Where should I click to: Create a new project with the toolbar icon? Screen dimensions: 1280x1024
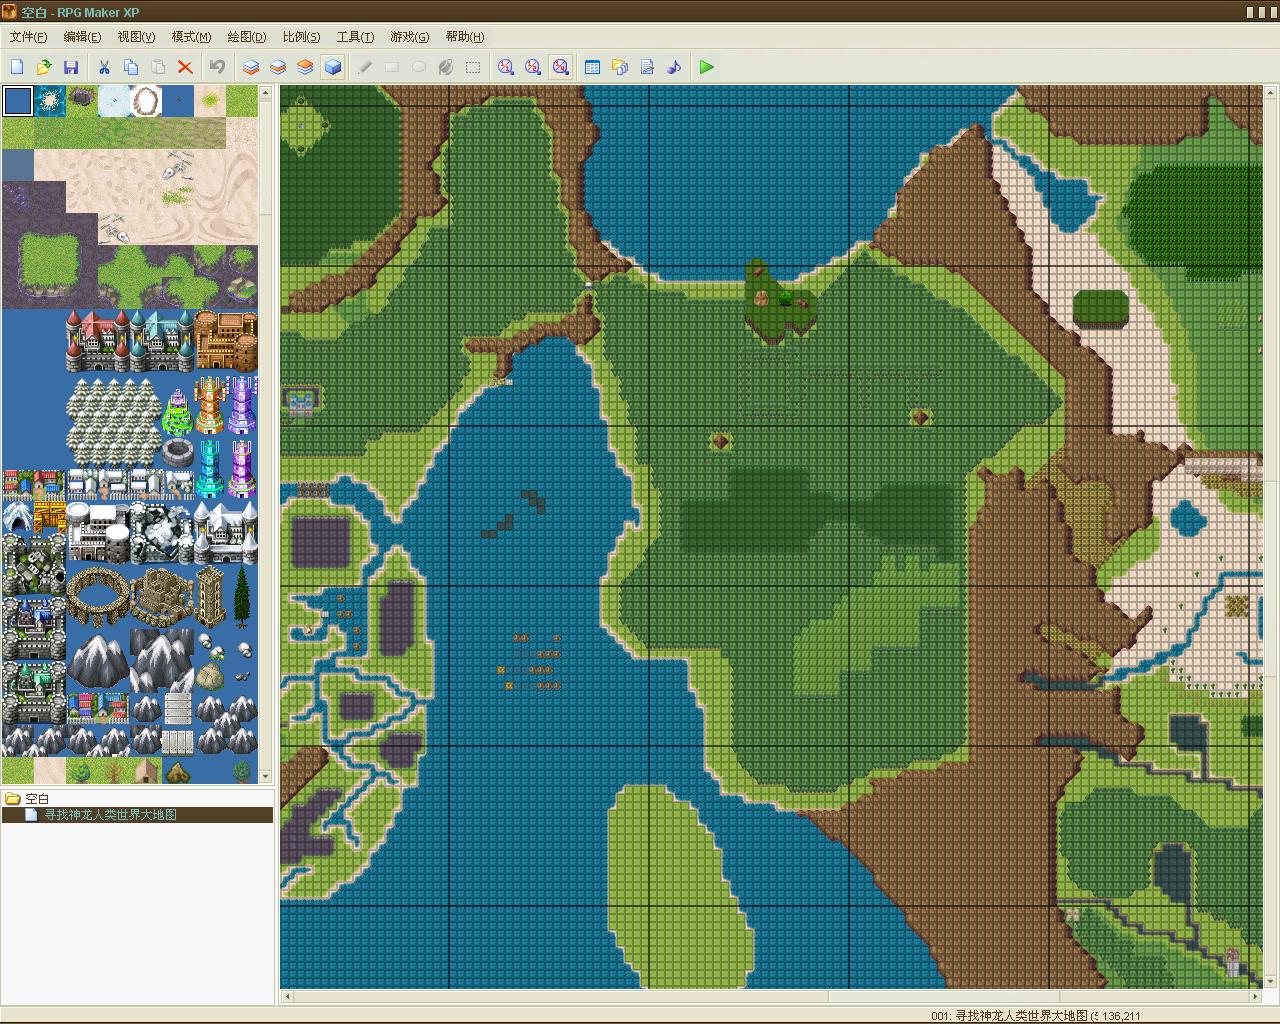(17, 67)
